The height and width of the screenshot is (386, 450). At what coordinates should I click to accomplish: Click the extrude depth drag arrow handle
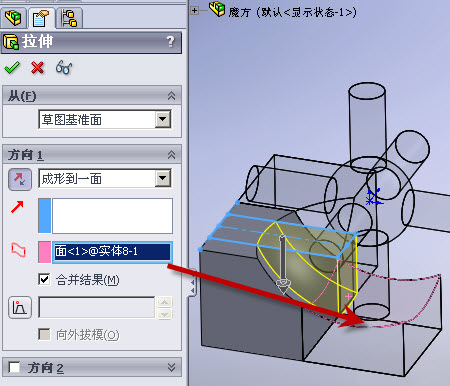tap(283, 265)
